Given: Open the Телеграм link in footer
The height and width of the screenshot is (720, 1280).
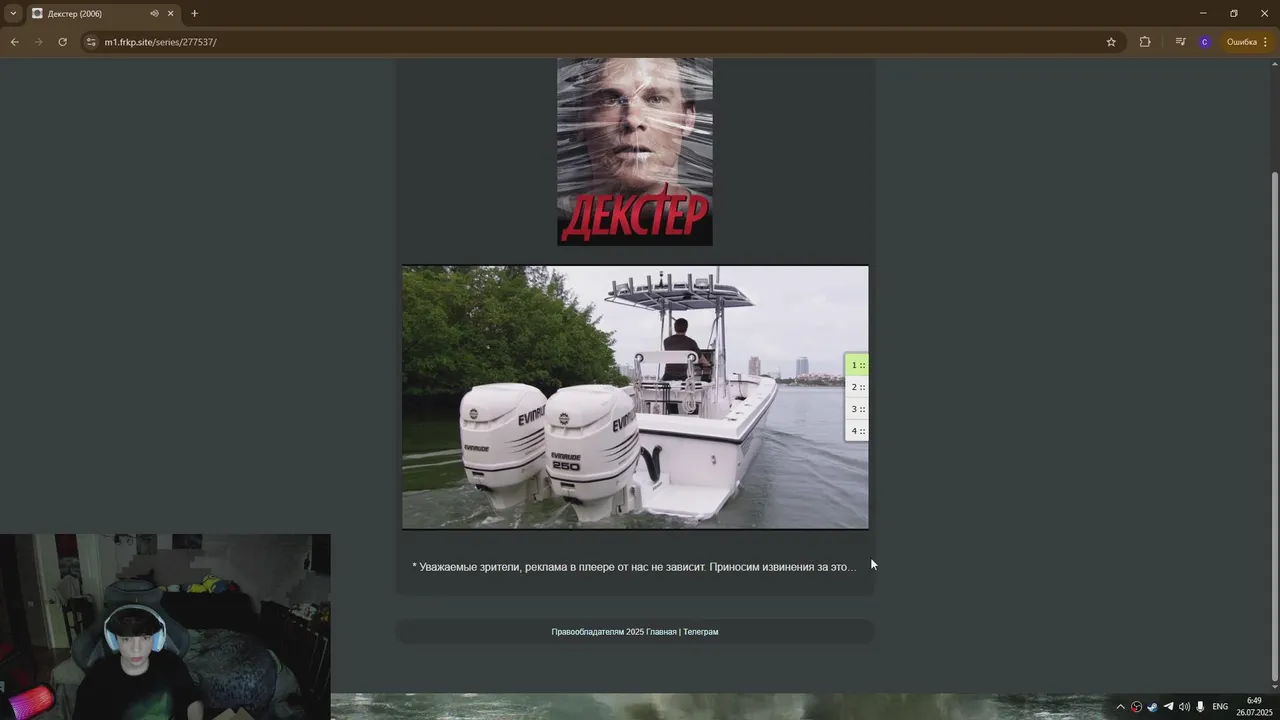Looking at the screenshot, I should [701, 632].
